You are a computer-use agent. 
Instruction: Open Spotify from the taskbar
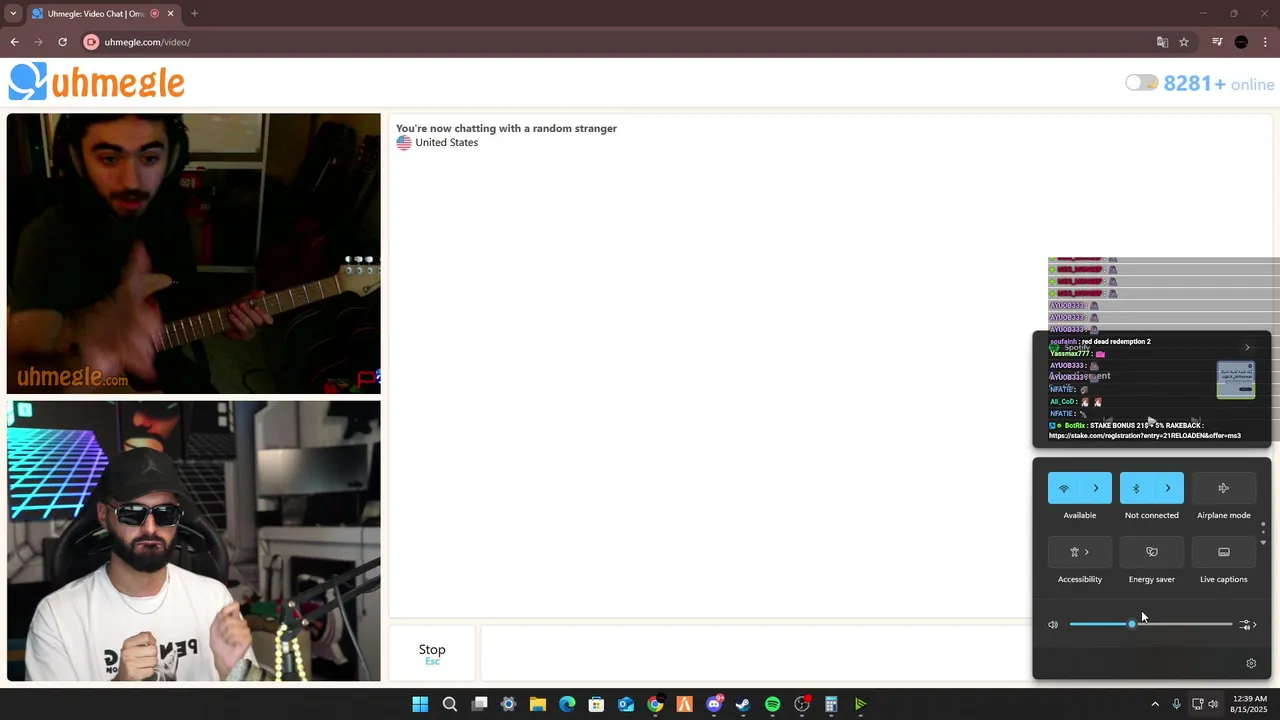point(772,704)
